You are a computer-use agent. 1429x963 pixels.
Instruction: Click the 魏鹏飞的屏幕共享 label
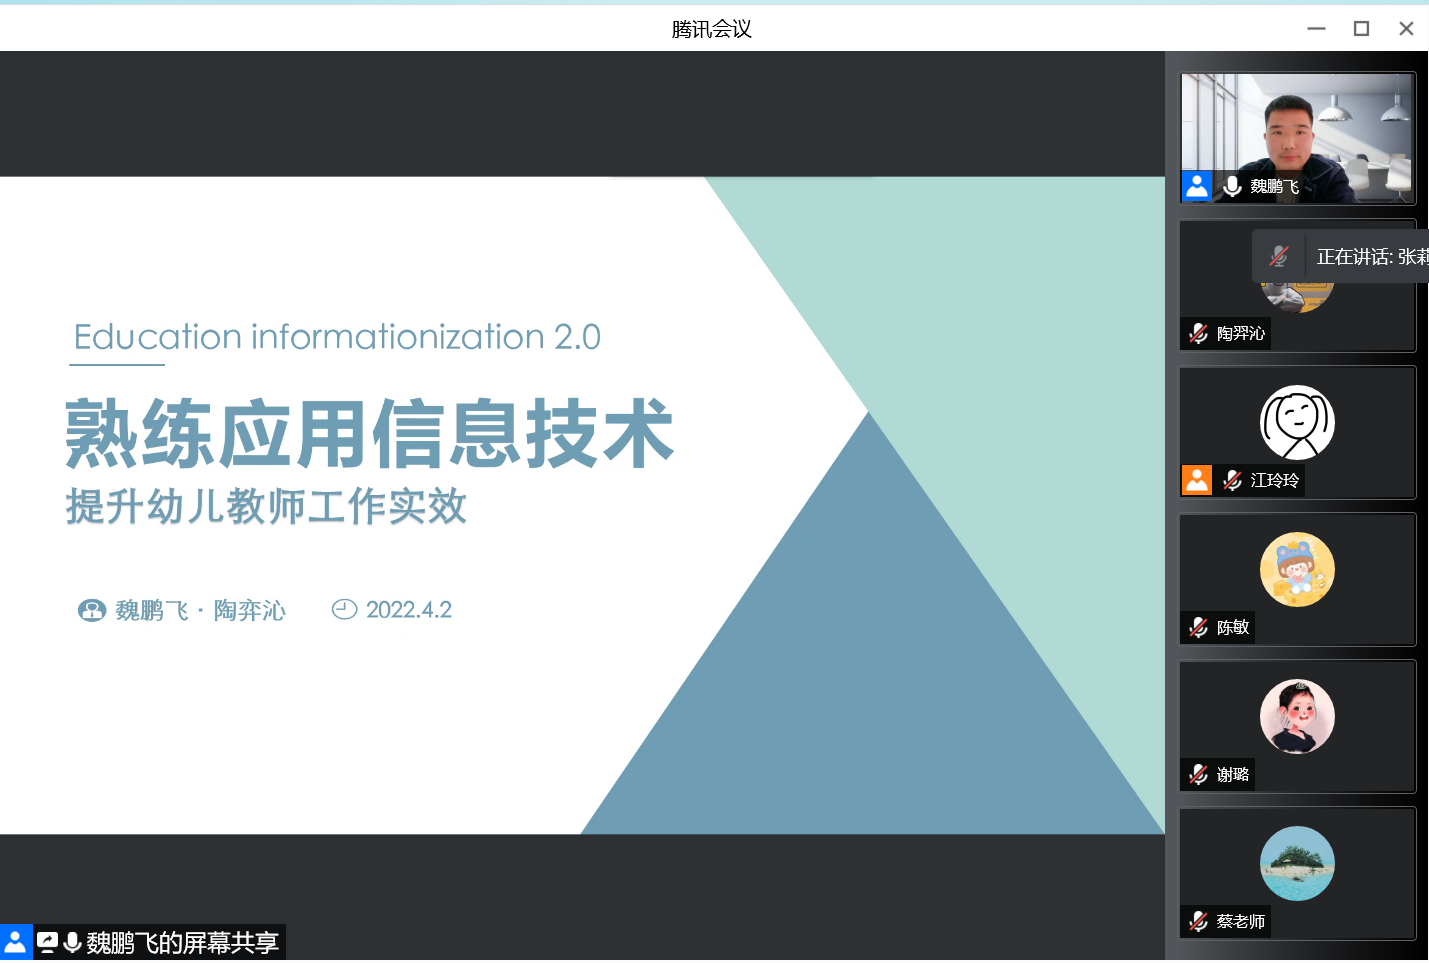coord(182,942)
